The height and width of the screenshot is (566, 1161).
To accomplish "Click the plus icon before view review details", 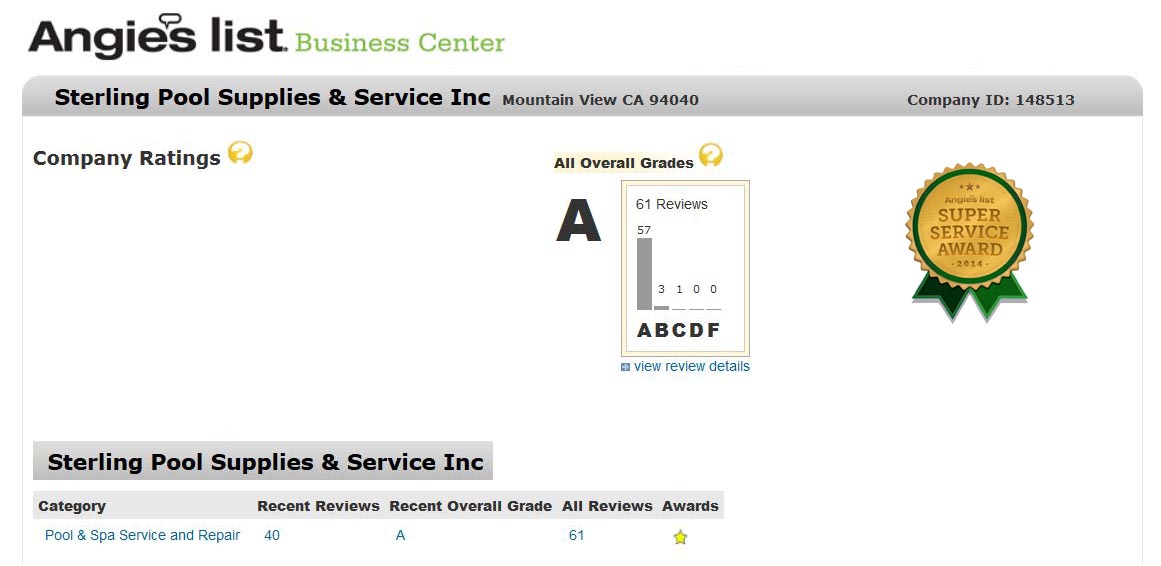I will click(625, 367).
